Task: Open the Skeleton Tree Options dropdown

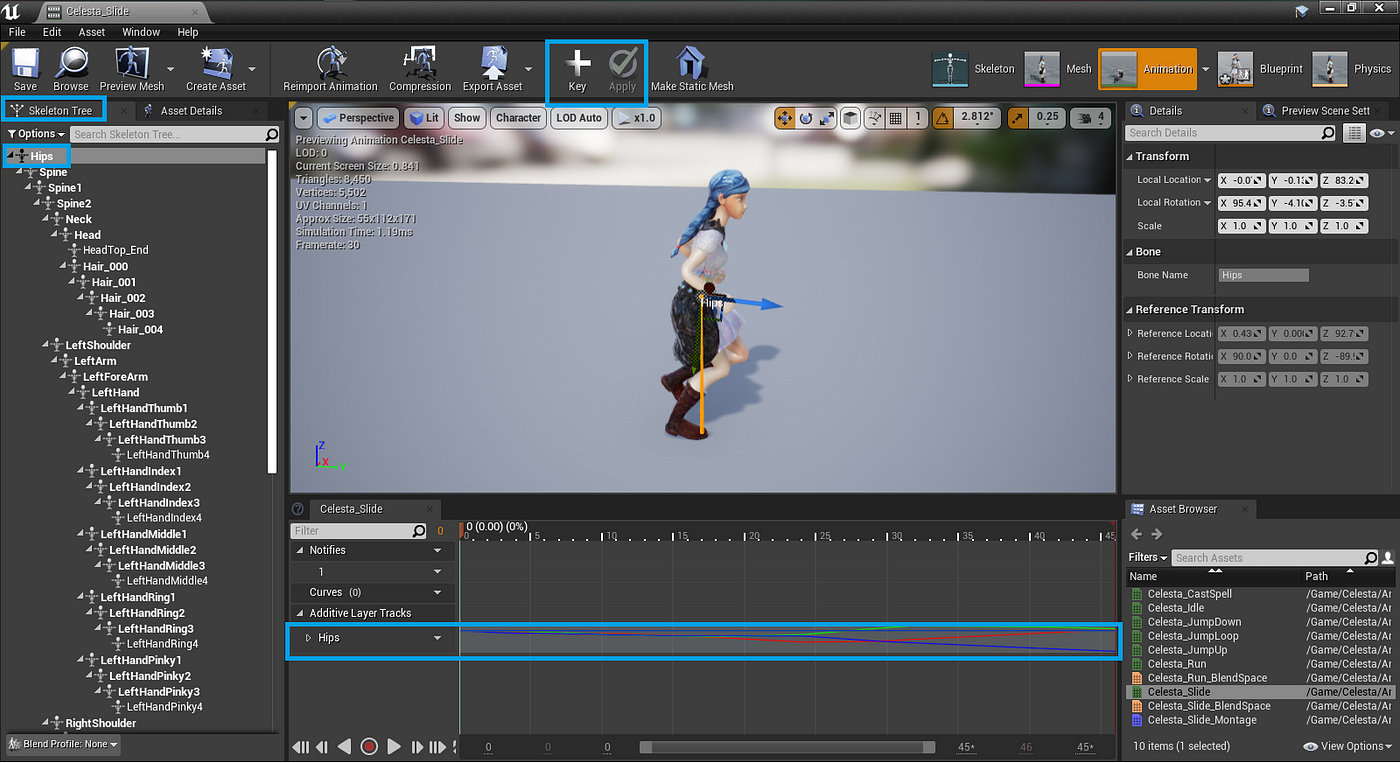Action: [36, 134]
